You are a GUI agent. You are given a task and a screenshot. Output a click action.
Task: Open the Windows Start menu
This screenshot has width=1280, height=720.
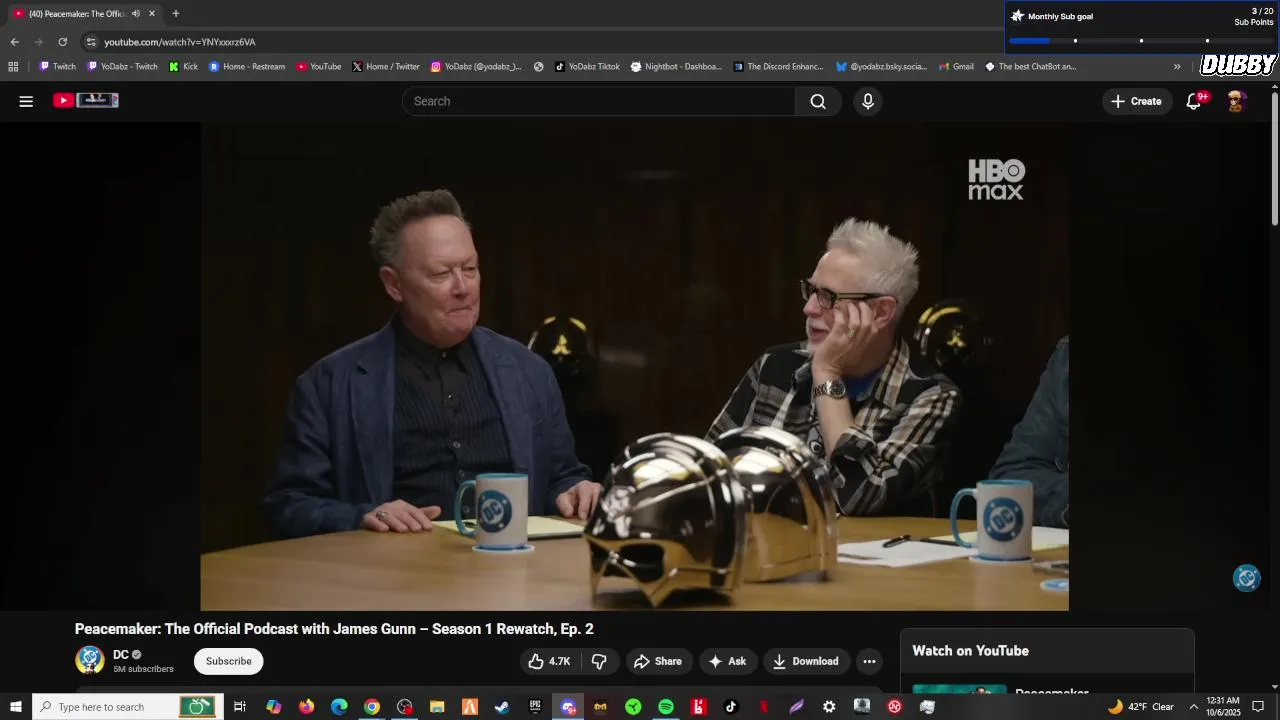(15, 707)
